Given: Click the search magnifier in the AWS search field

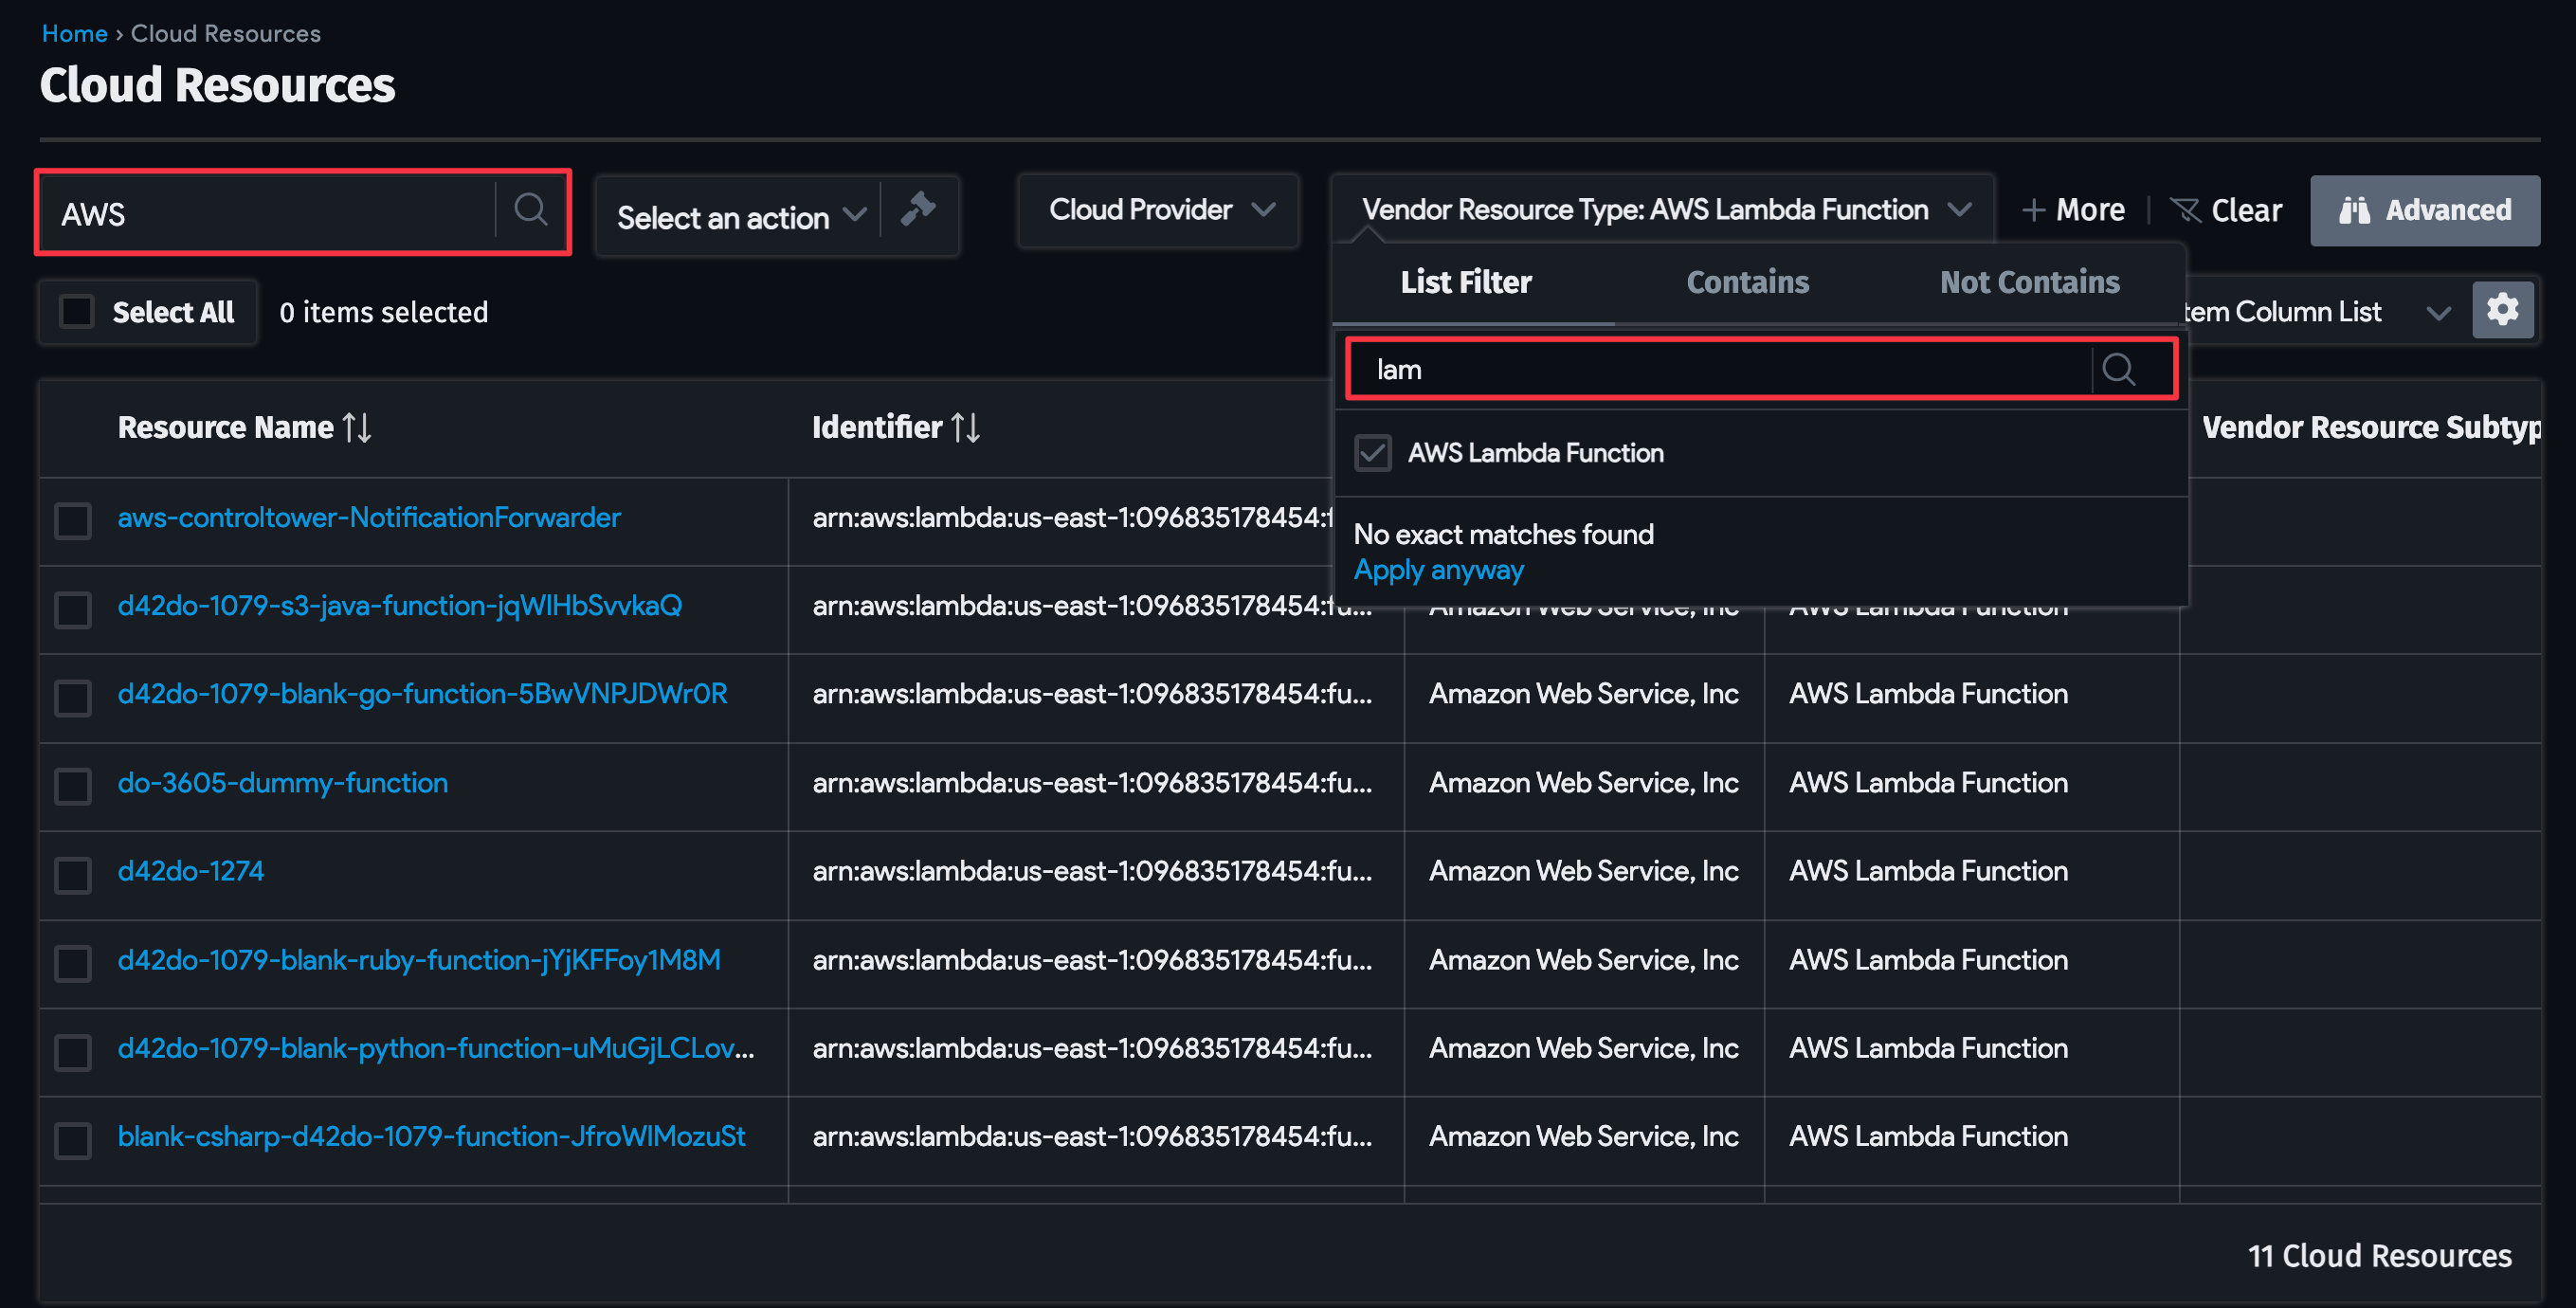Looking at the screenshot, I should (531, 211).
